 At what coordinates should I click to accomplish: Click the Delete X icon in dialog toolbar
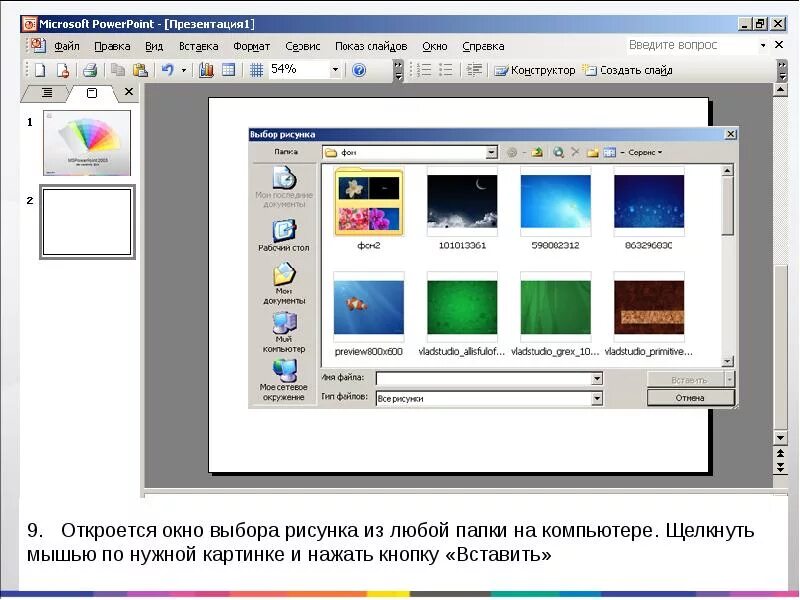[575, 152]
